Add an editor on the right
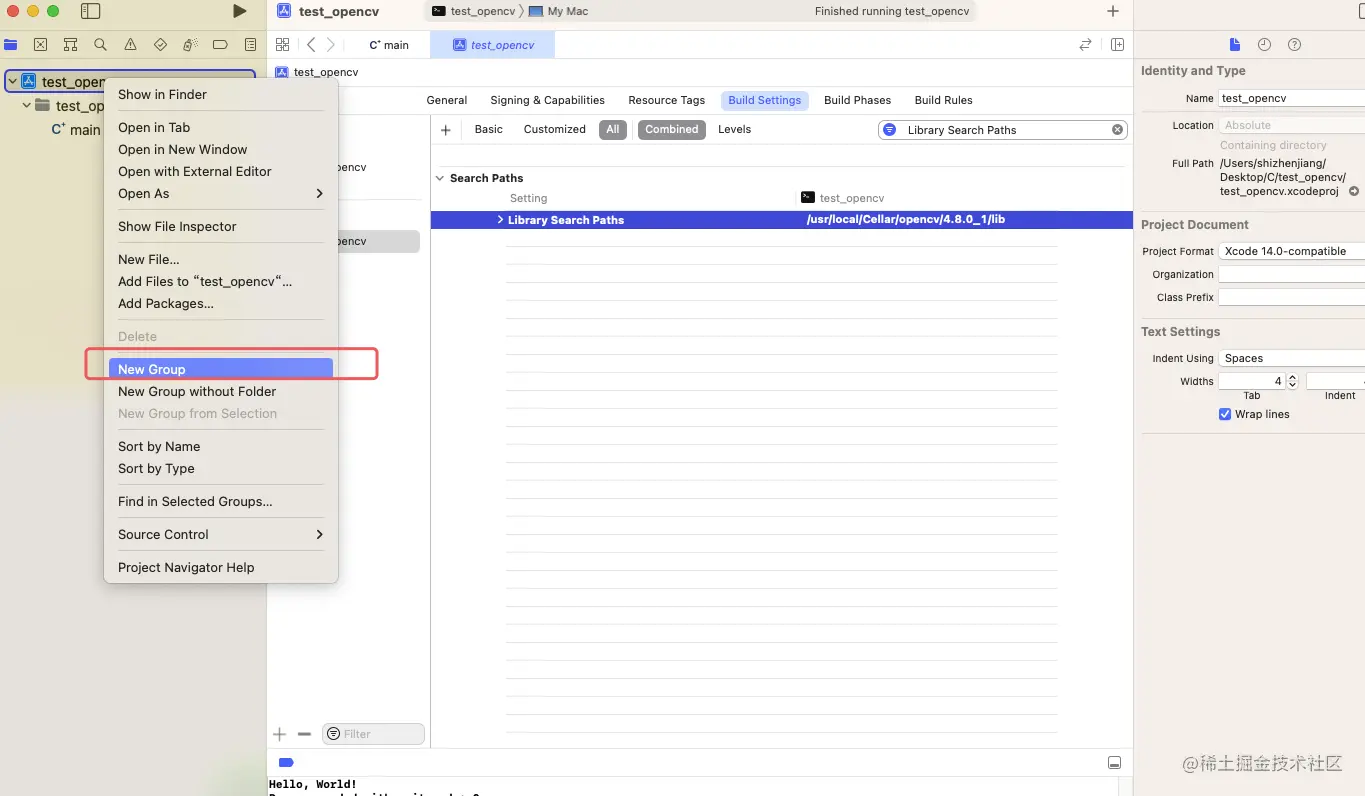The image size is (1365, 796). [1117, 44]
